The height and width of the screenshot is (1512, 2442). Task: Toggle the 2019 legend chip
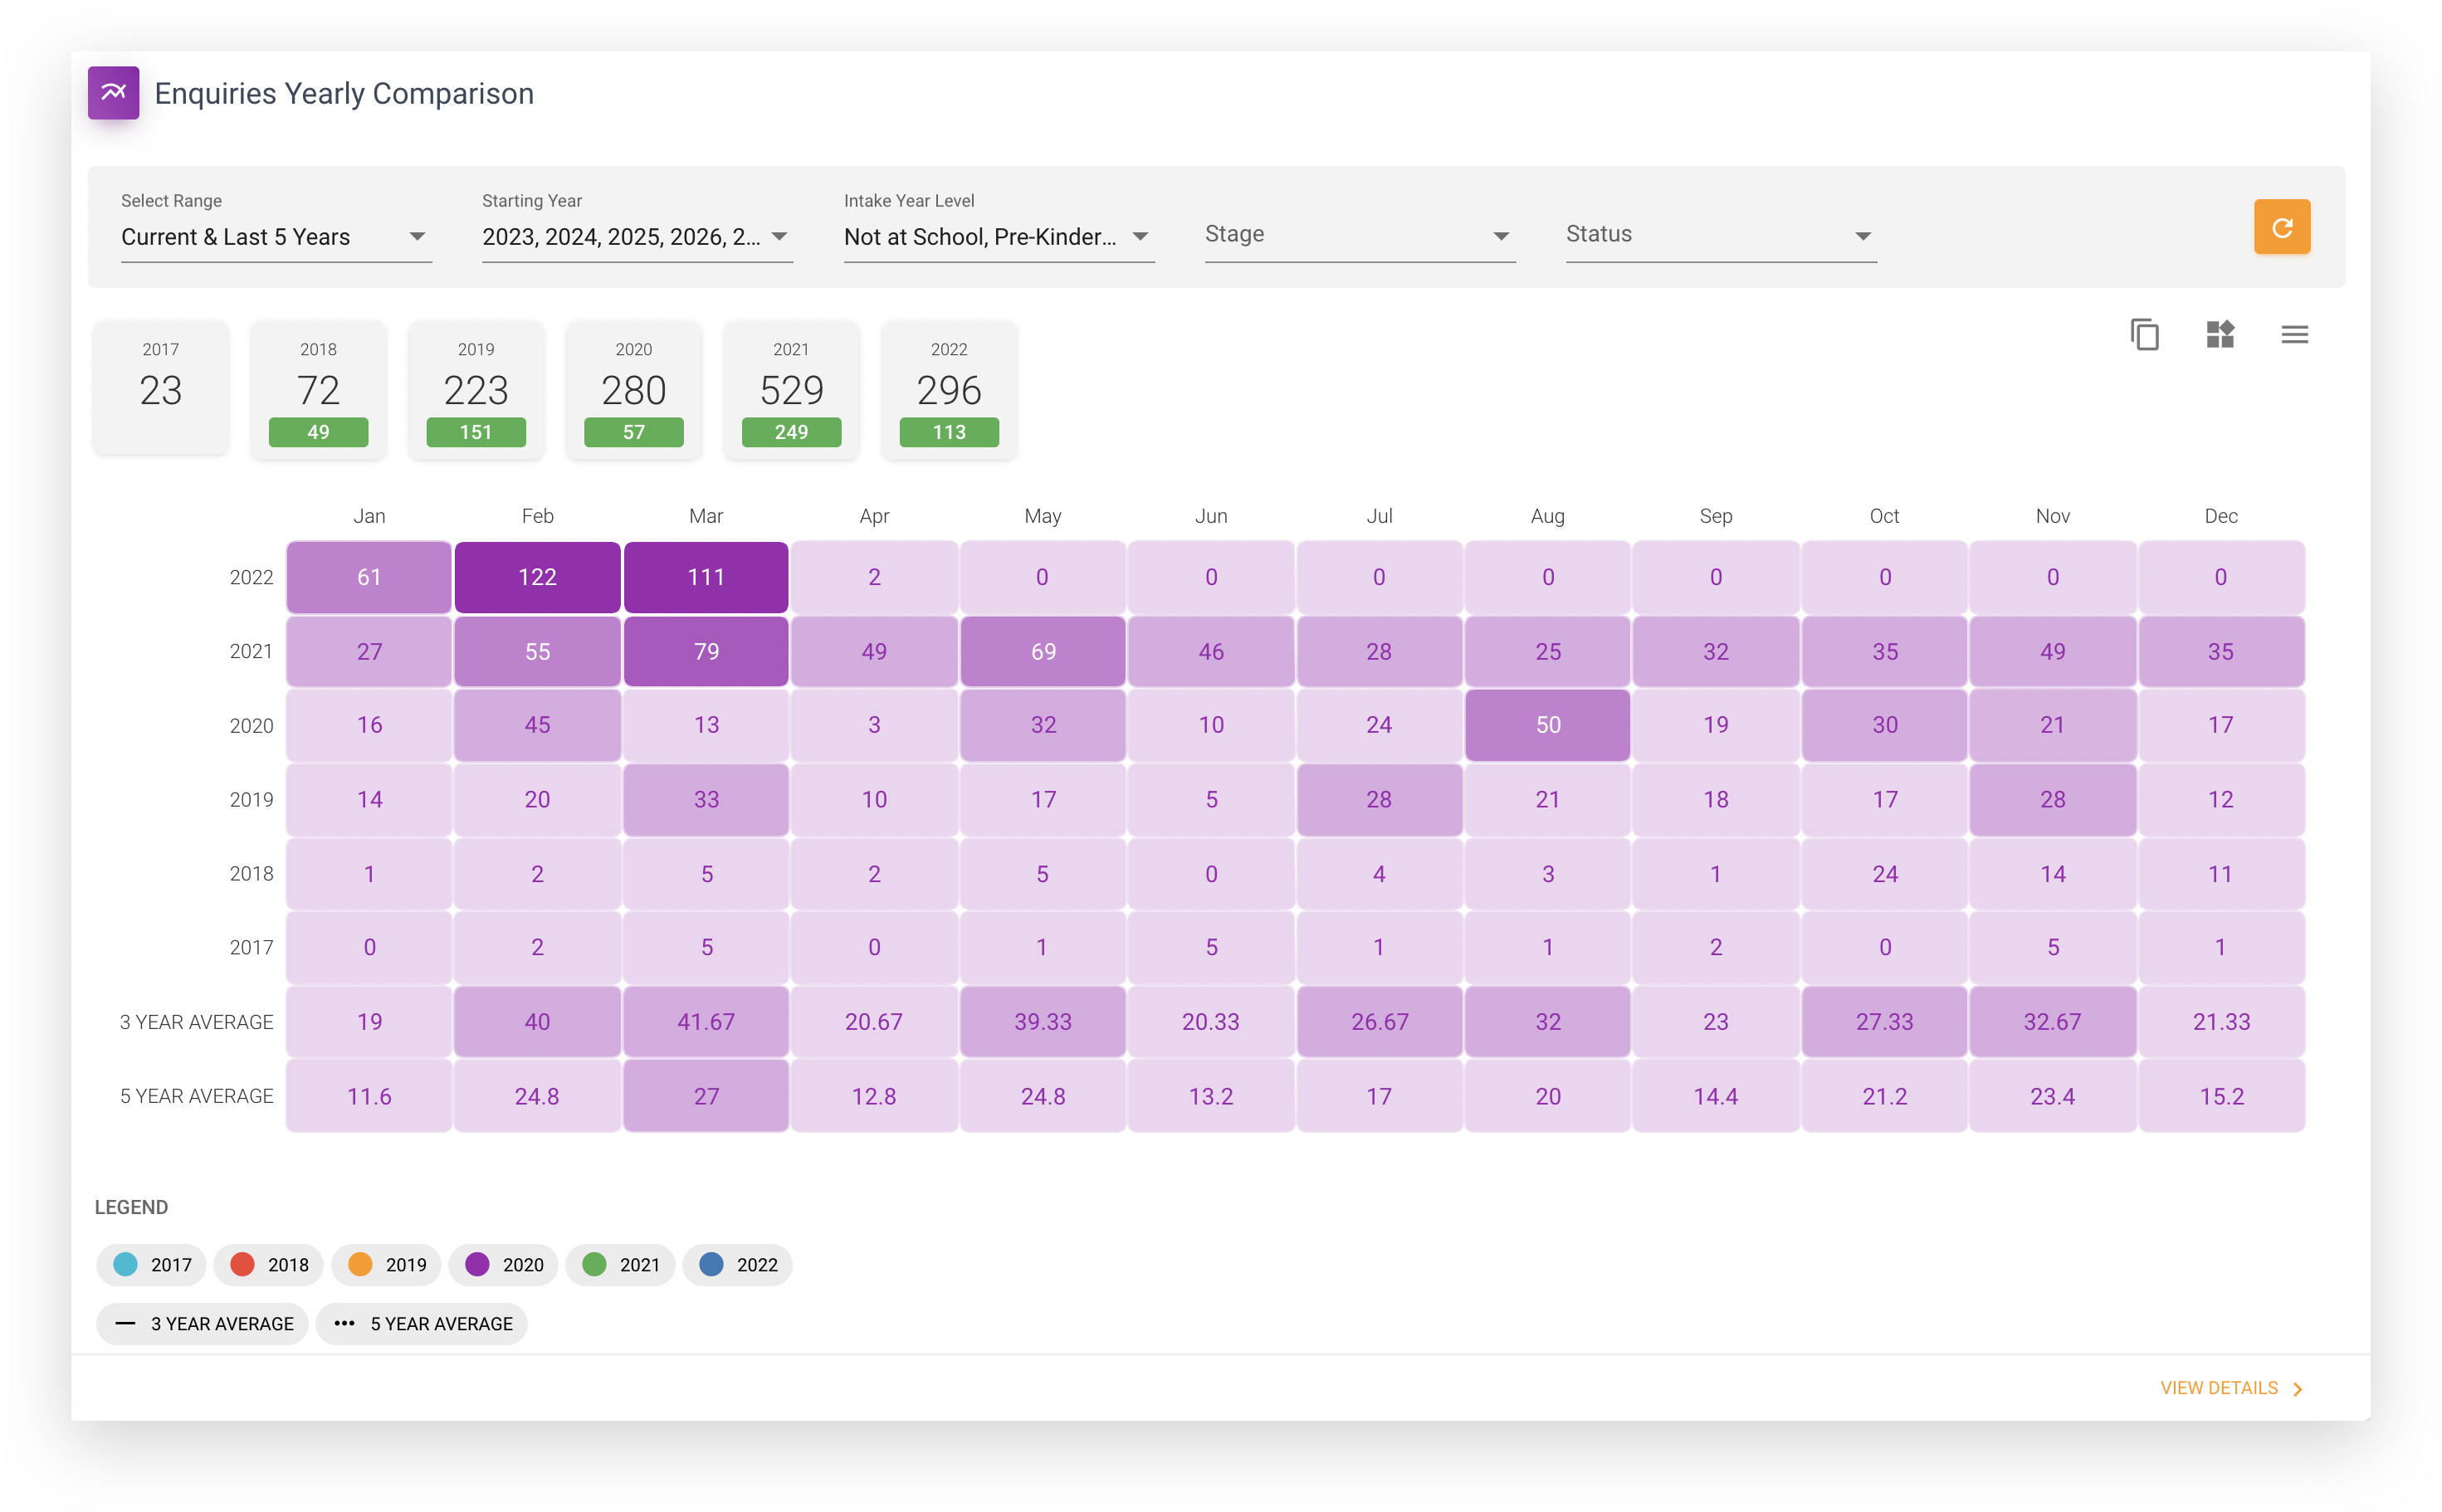click(x=387, y=1265)
